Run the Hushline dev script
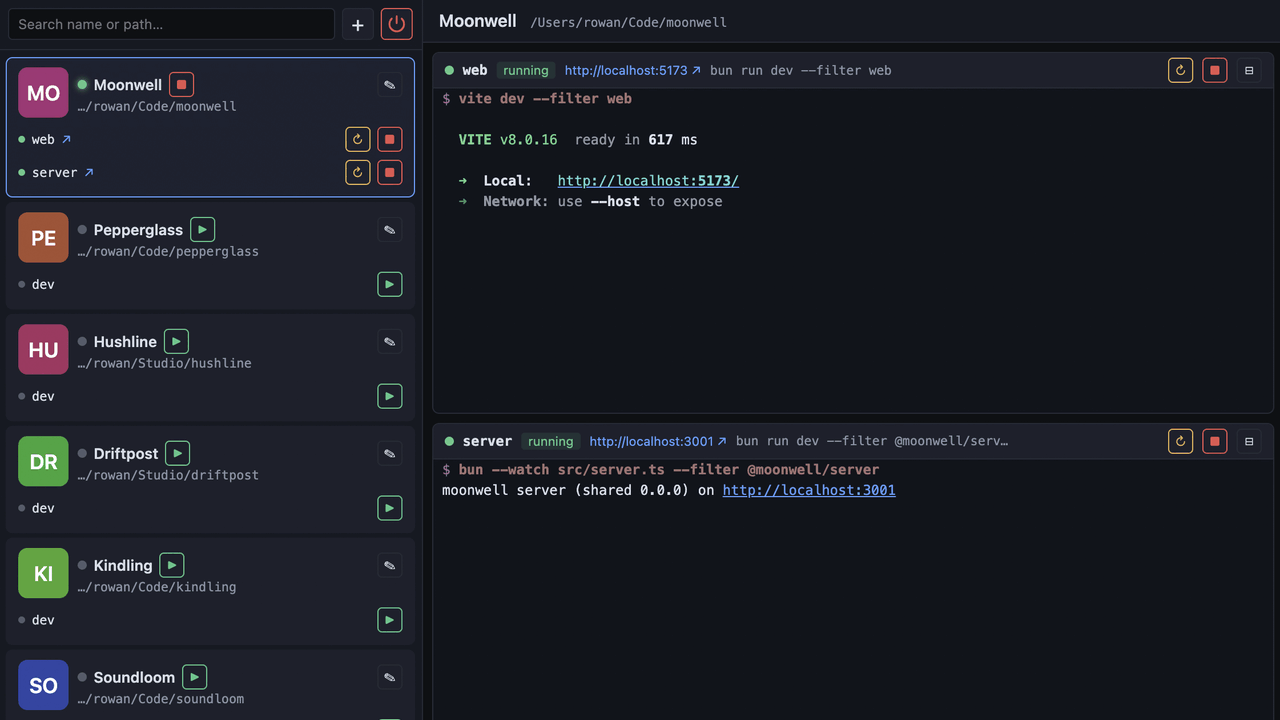This screenshot has height=720, width=1280. 390,396
